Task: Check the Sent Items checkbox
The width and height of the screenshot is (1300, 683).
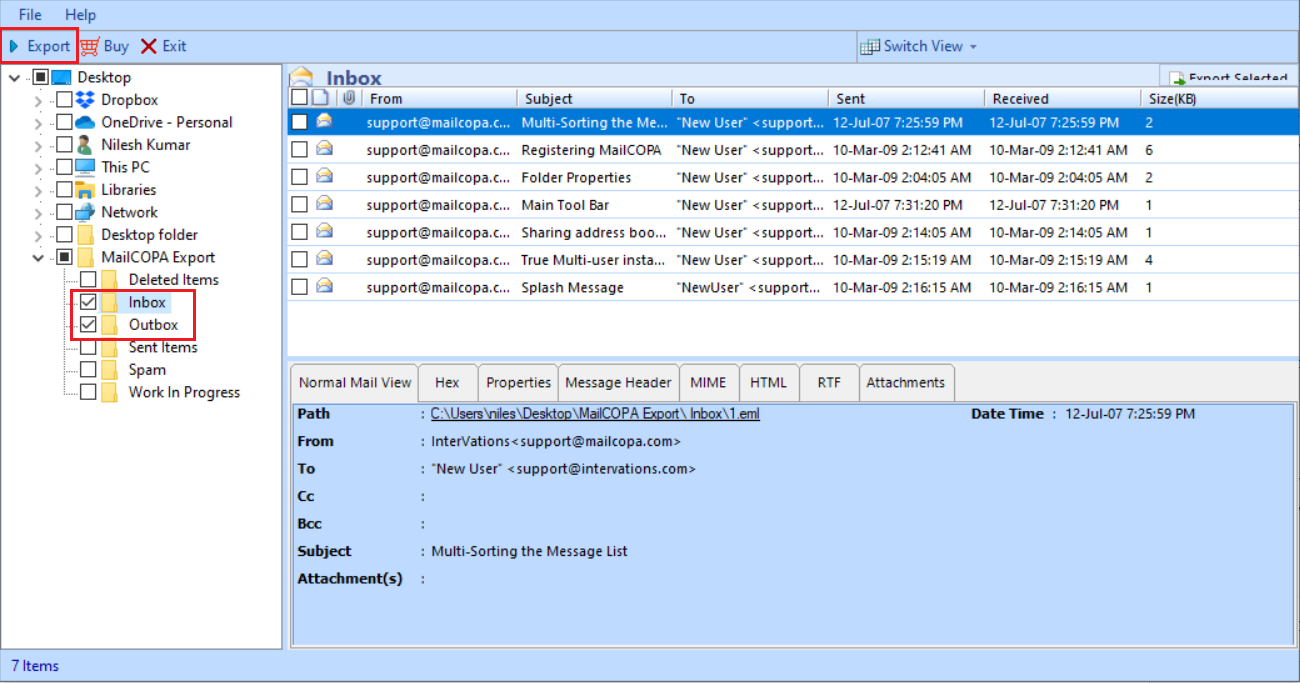Action: coord(88,347)
